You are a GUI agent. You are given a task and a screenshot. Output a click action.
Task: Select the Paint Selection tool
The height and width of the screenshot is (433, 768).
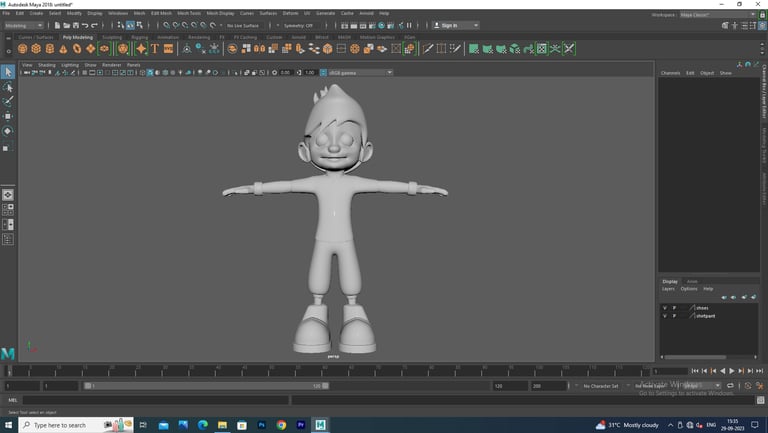click(8, 101)
